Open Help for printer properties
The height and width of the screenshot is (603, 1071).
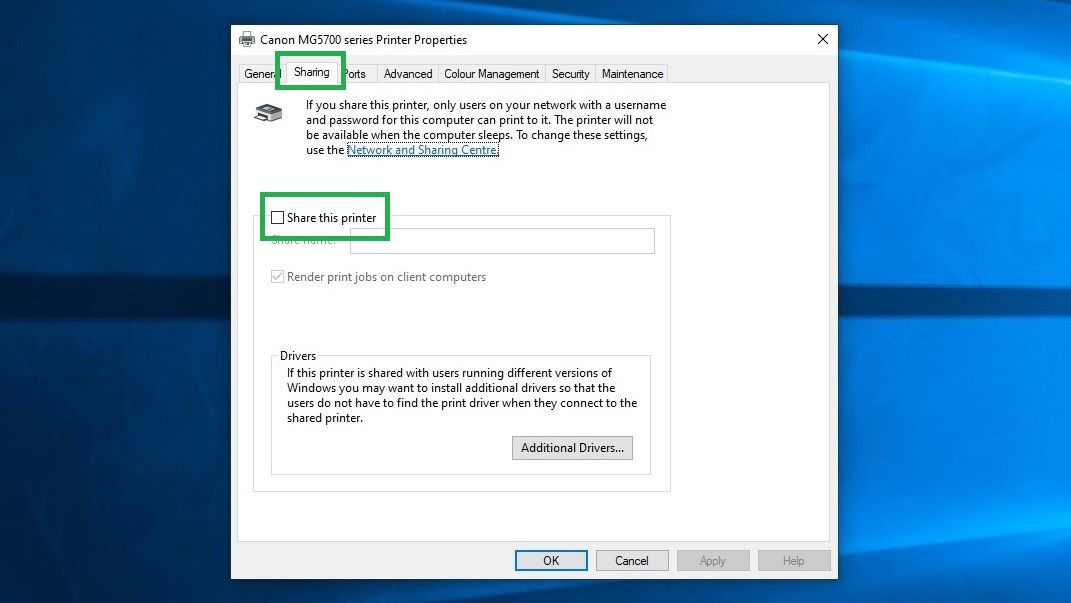pos(794,560)
